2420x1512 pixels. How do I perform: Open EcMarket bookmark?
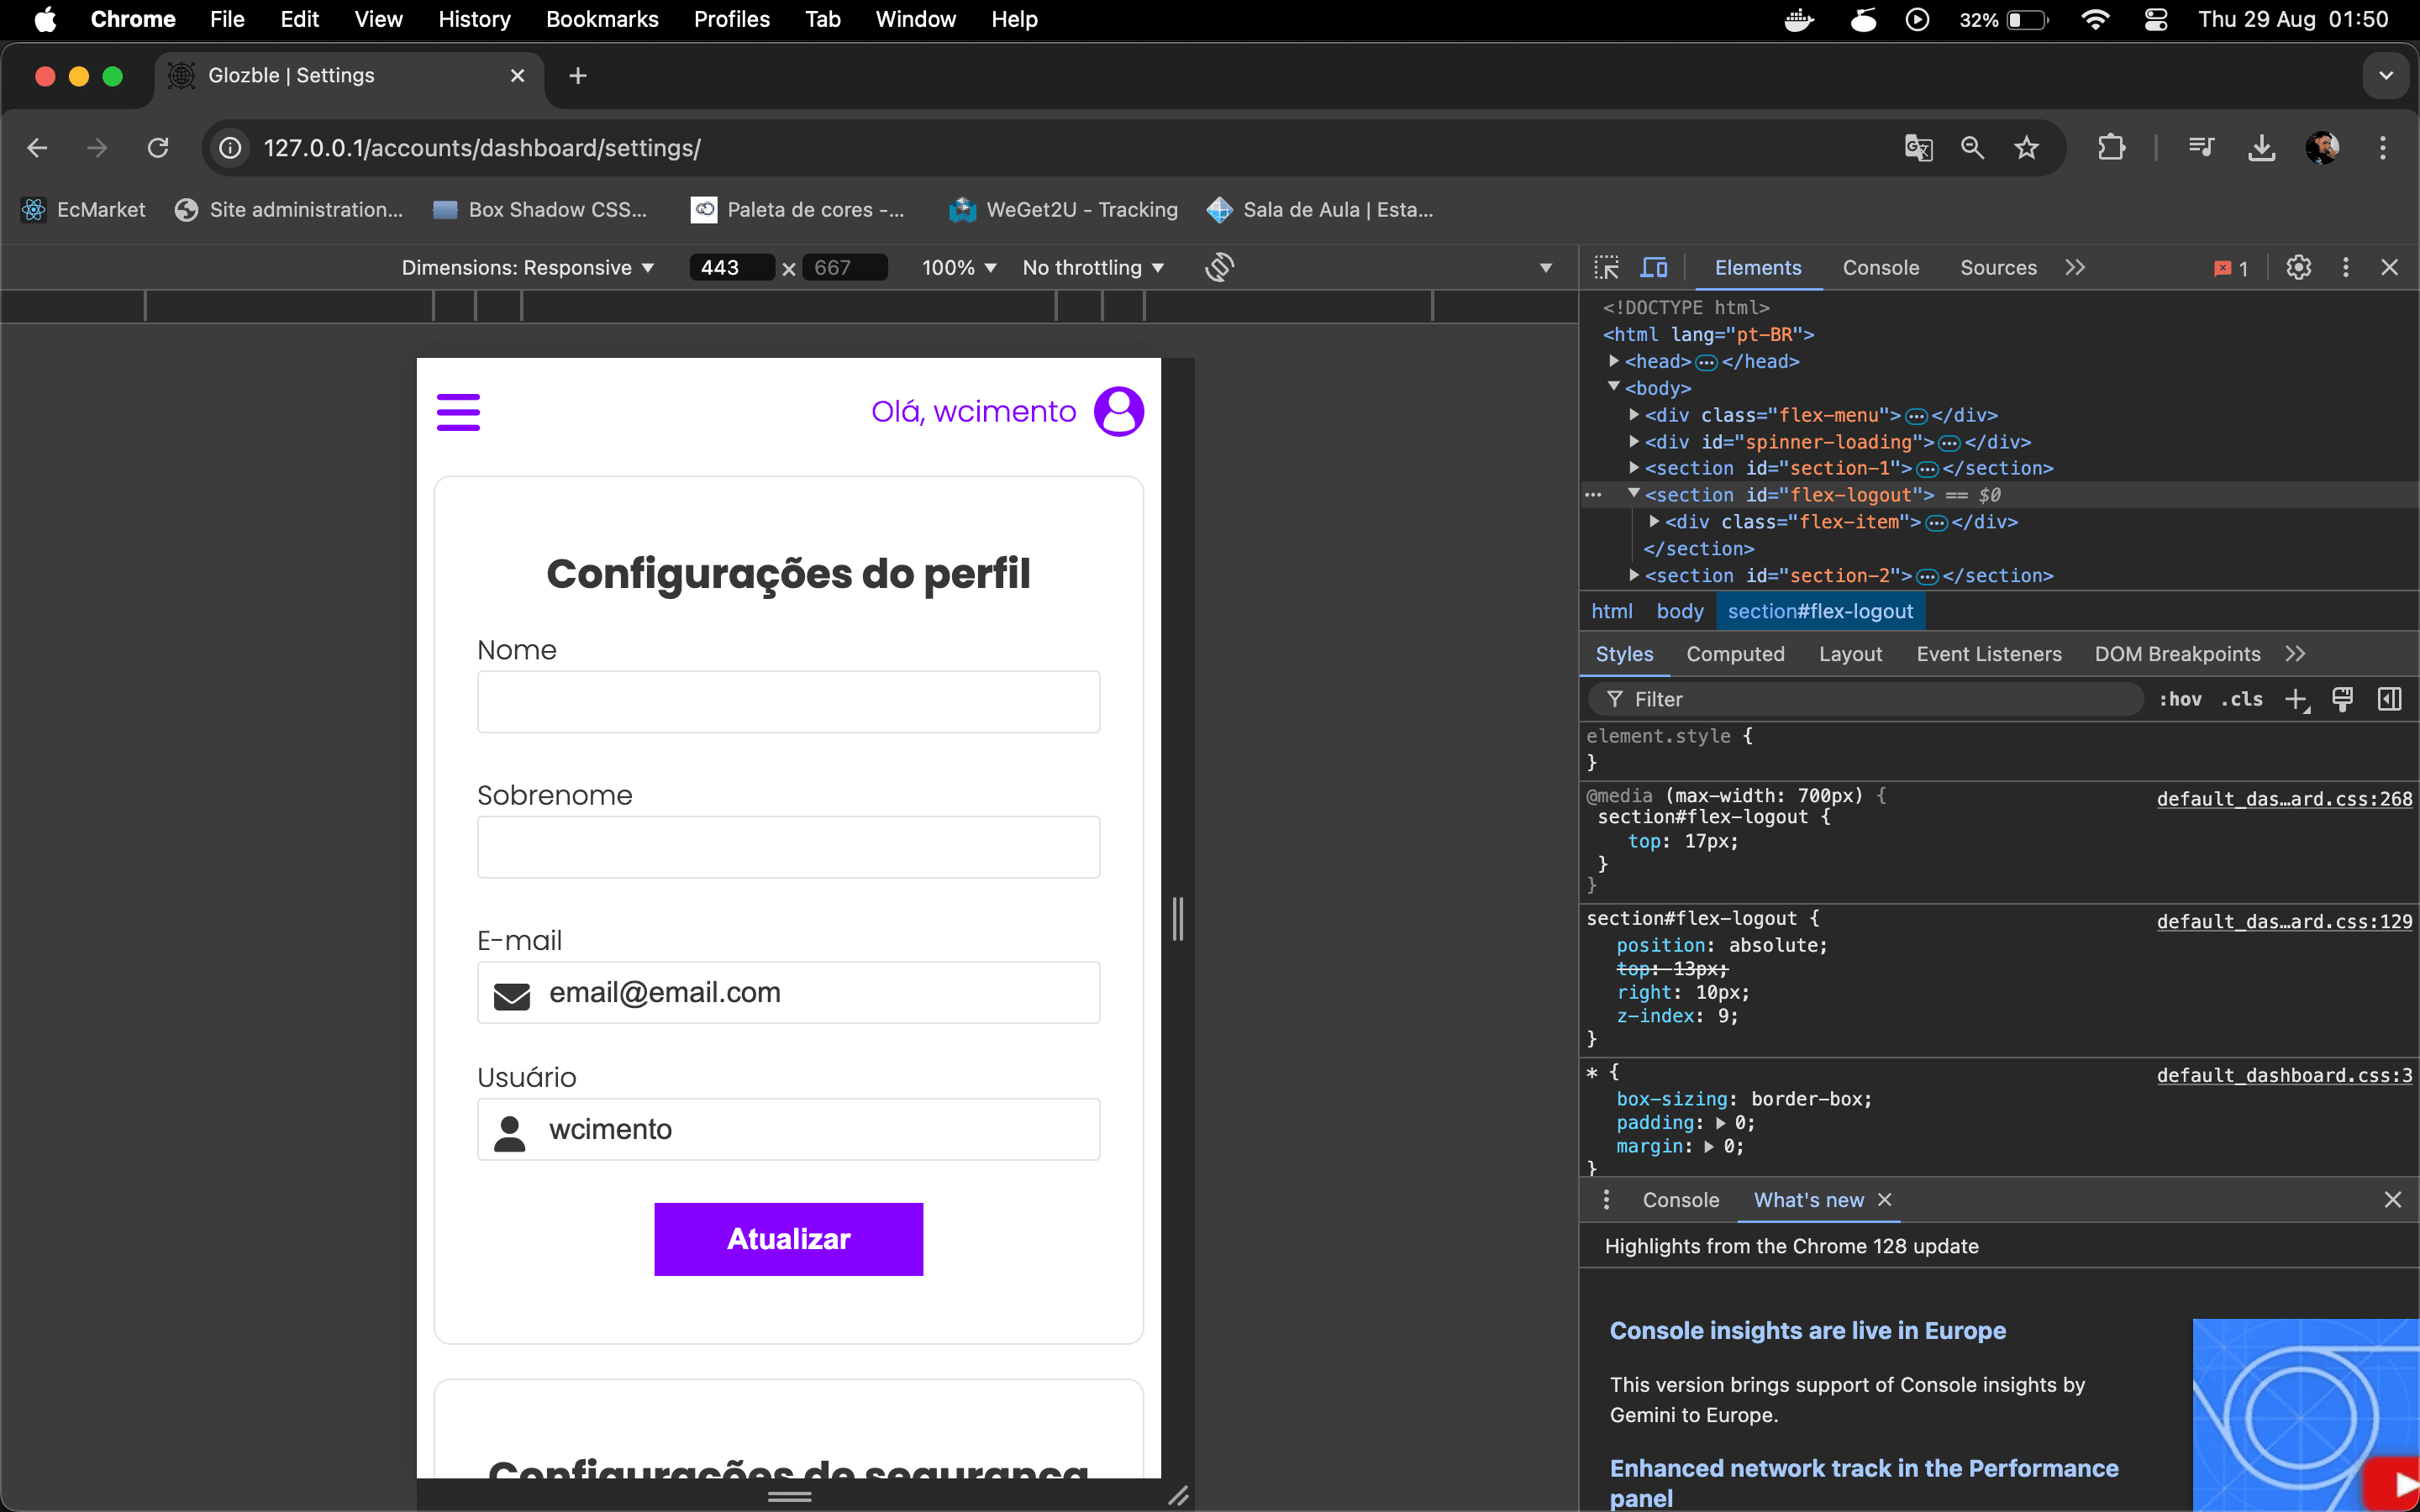click(x=83, y=210)
